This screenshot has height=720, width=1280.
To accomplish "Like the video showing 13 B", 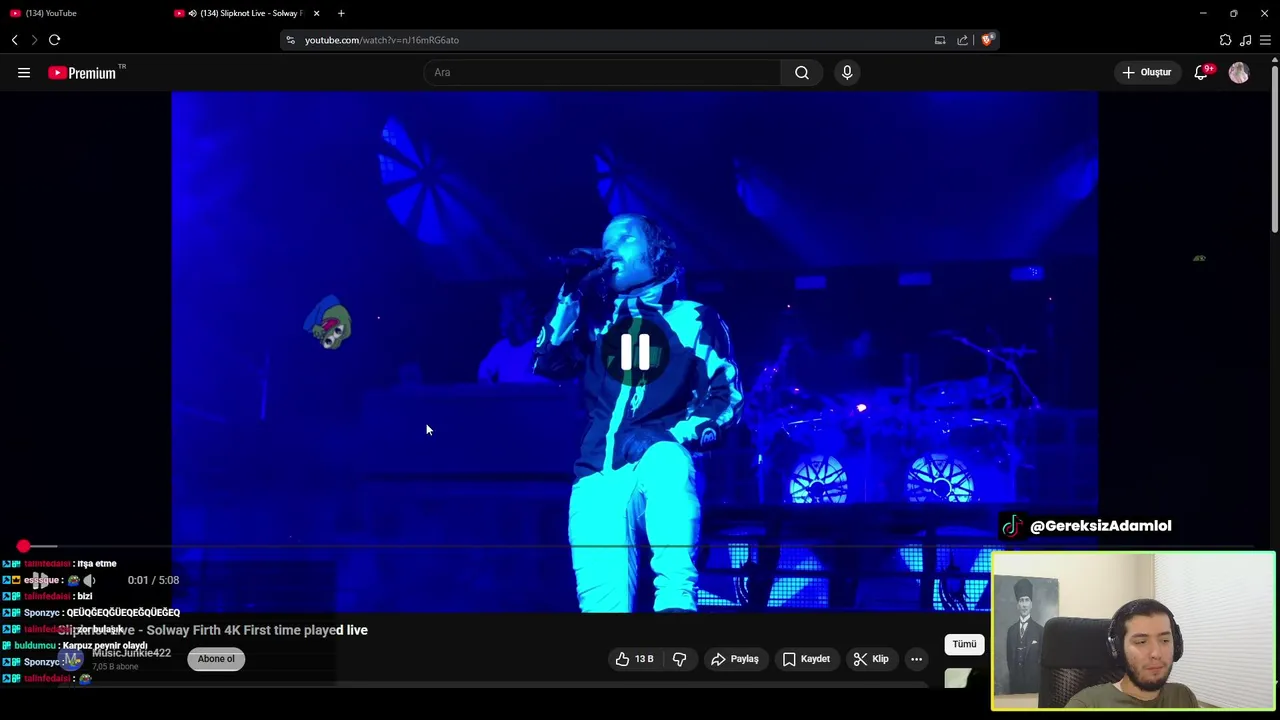I will [634, 659].
